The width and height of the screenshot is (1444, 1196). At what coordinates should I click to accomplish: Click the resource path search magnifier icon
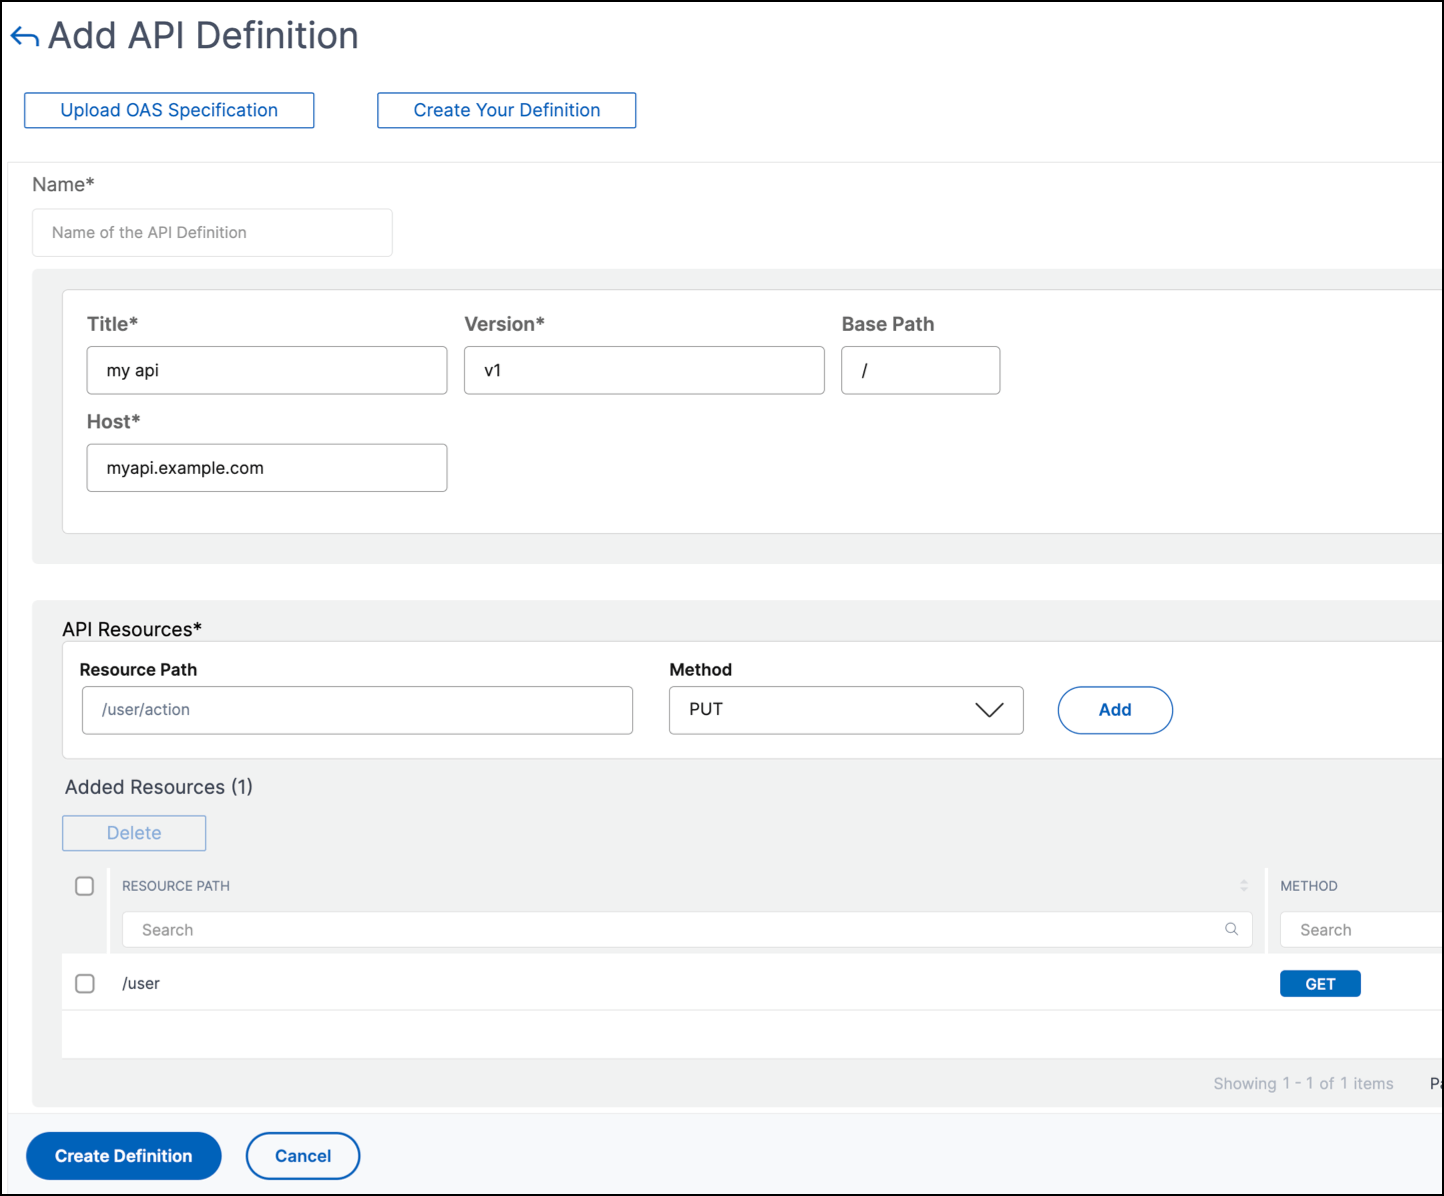[x=1231, y=929]
